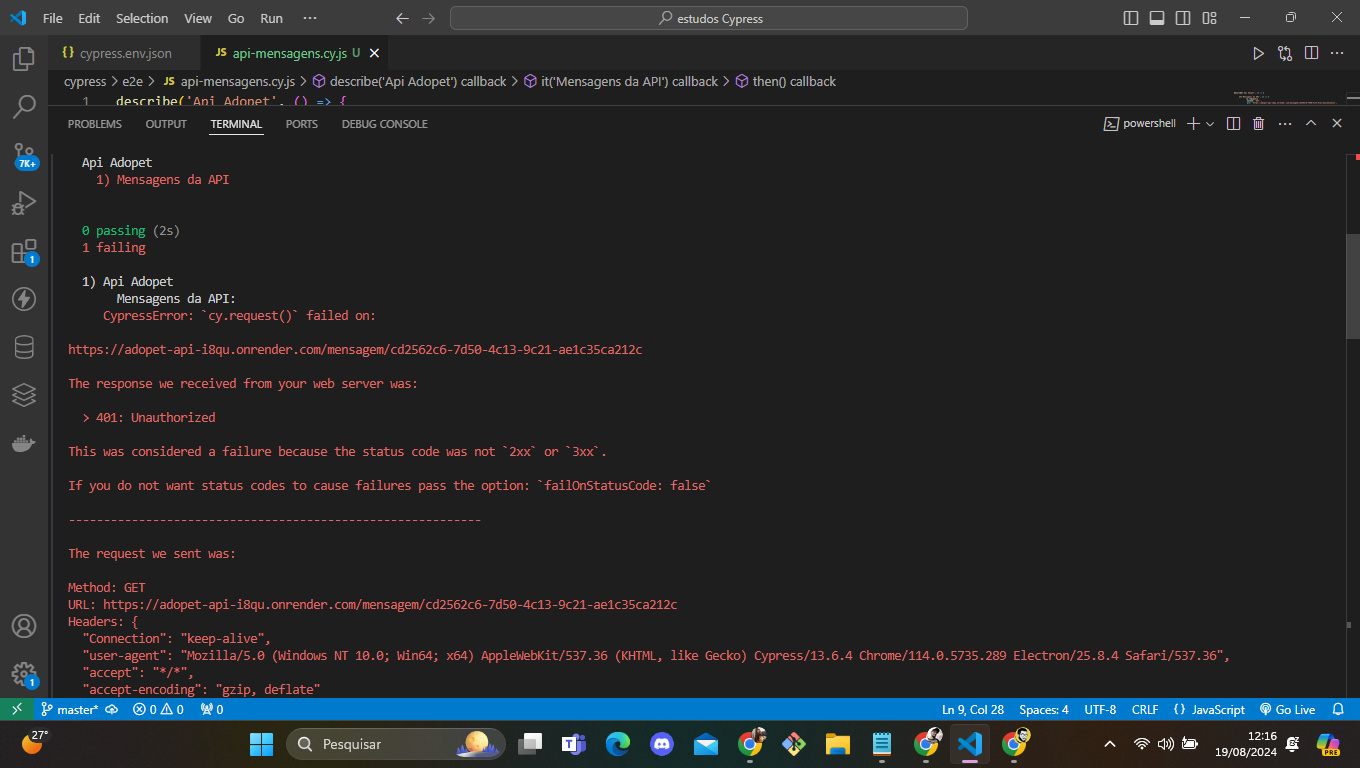Open api-mensagens.cy.js breadcrumb dropdown
The height and width of the screenshot is (768, 1360).
point(228,82)
